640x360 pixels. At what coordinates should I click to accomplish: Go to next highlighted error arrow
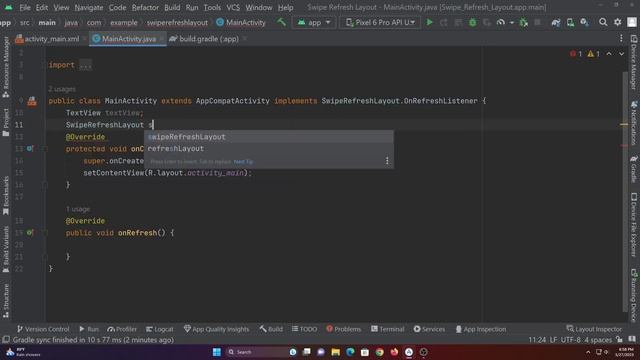pyautogui.click(x=621, y=54)
